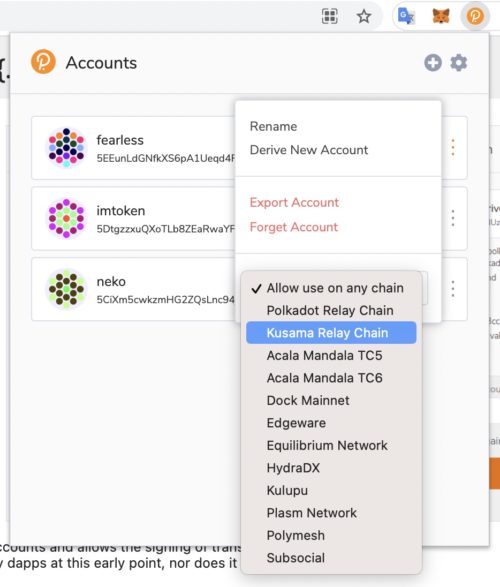Image resolution: width=500 pixels, height=587 pixels.
Task: Open the three-dot menu for imtoken account
Action: (x=453, y=218)
